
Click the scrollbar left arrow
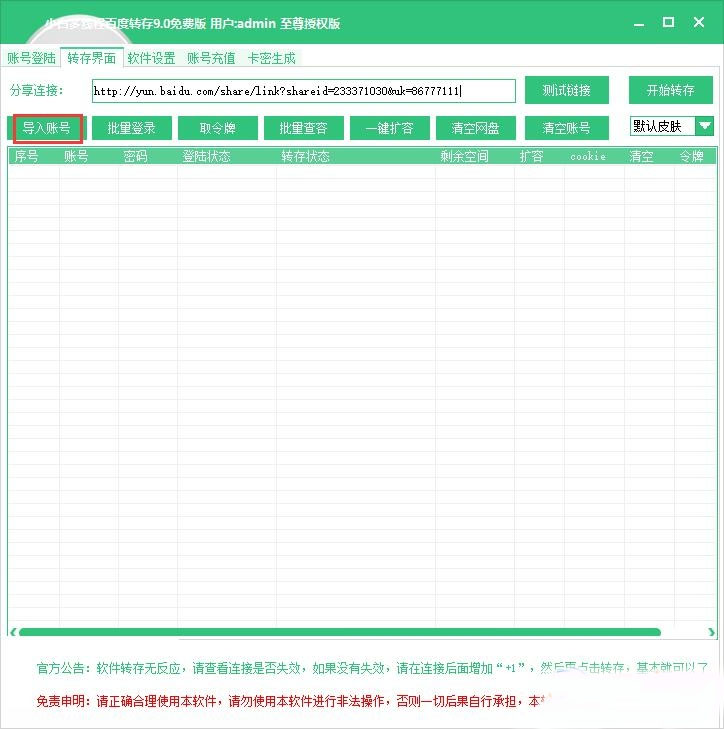click(x=13, y=632)
